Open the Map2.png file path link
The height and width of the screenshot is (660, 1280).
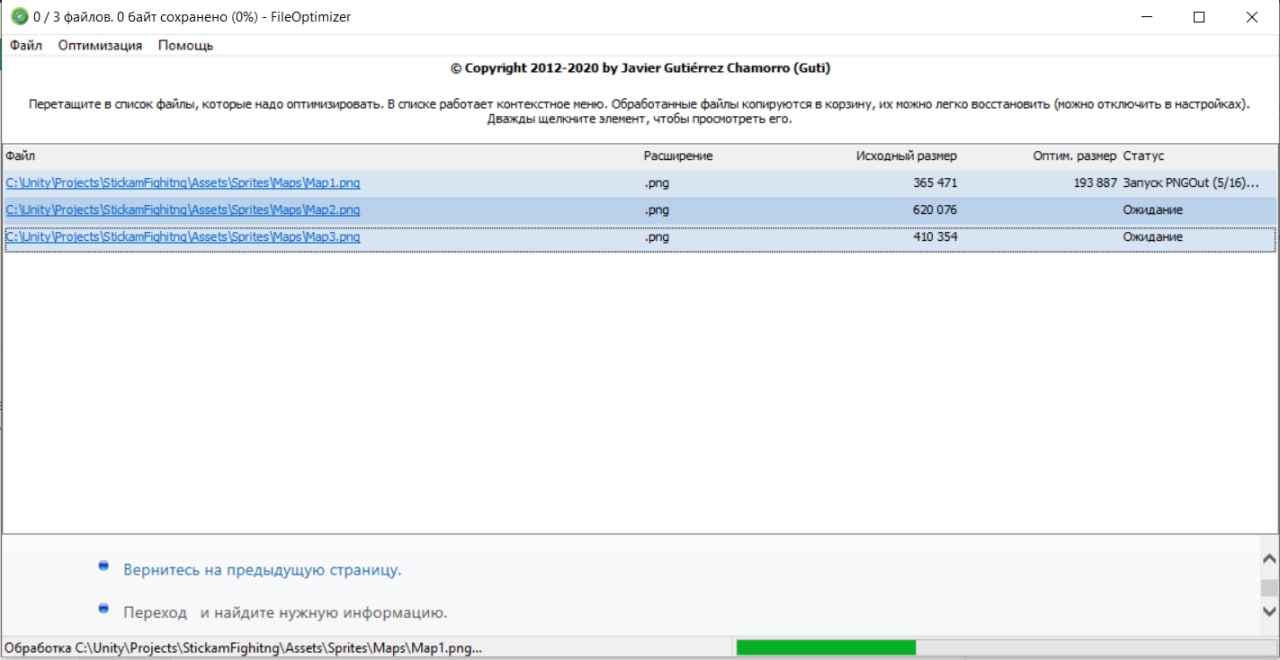click(183, 210)
